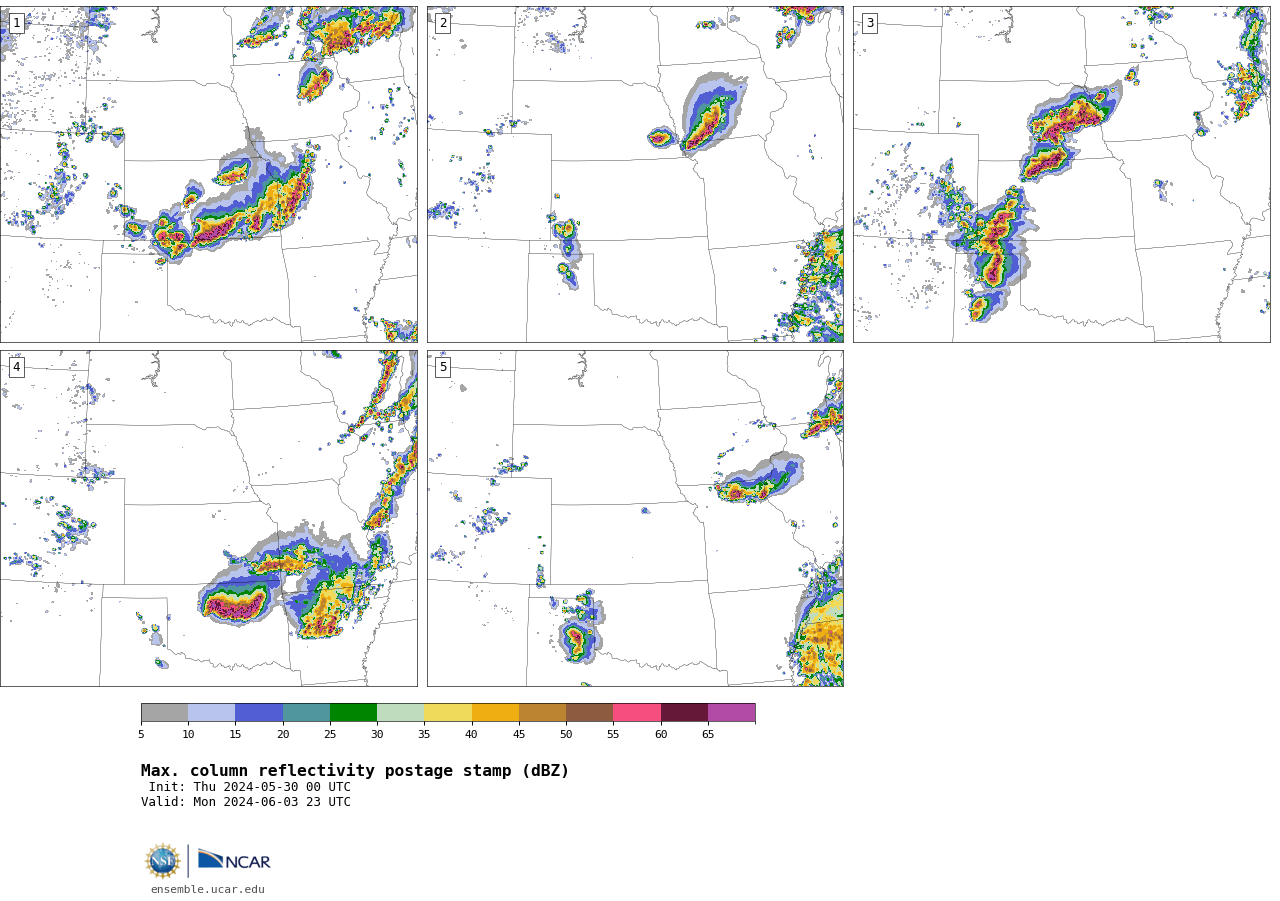The width and height of the screenshot is (1280, 901).
Task: Click the colorbar tick label 50
Action: [x=566, y=735]
